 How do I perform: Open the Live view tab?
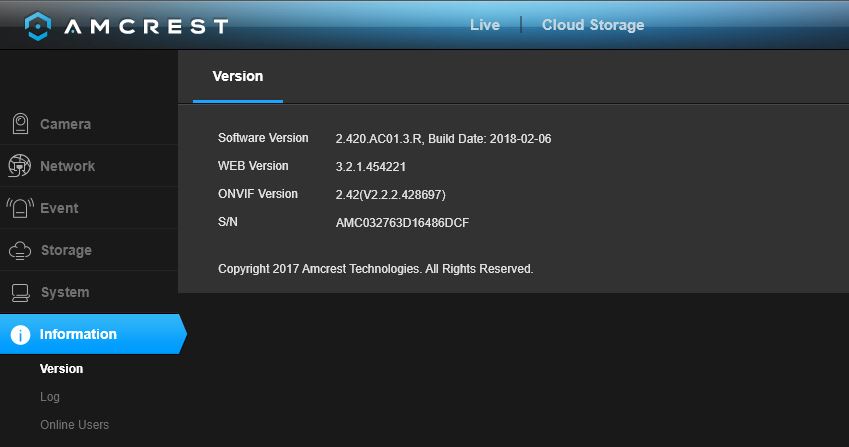click(x=485, y=25)
